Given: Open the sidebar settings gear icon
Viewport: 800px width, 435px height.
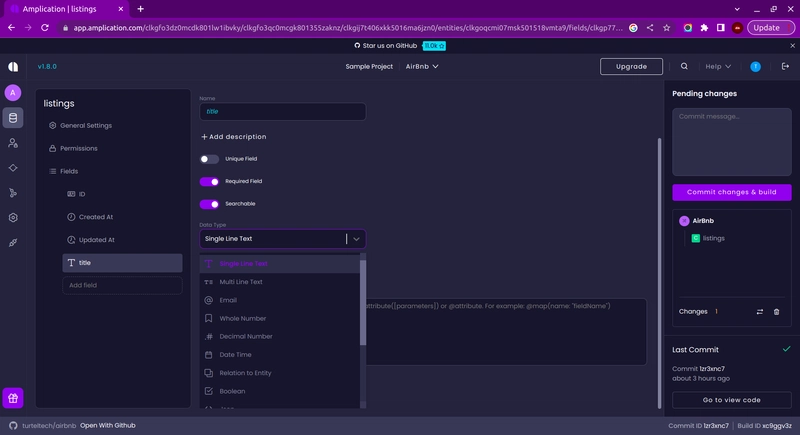Looking at the screenshot, I should coord(13,218).
